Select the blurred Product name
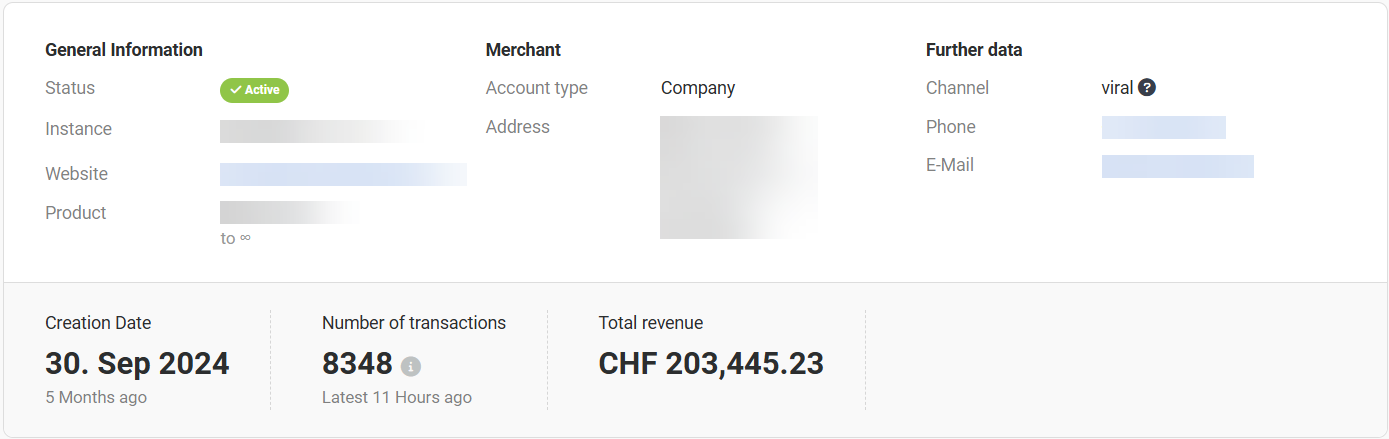The height and width of the screenshot is (439, 1389). [x=290, y=212]
